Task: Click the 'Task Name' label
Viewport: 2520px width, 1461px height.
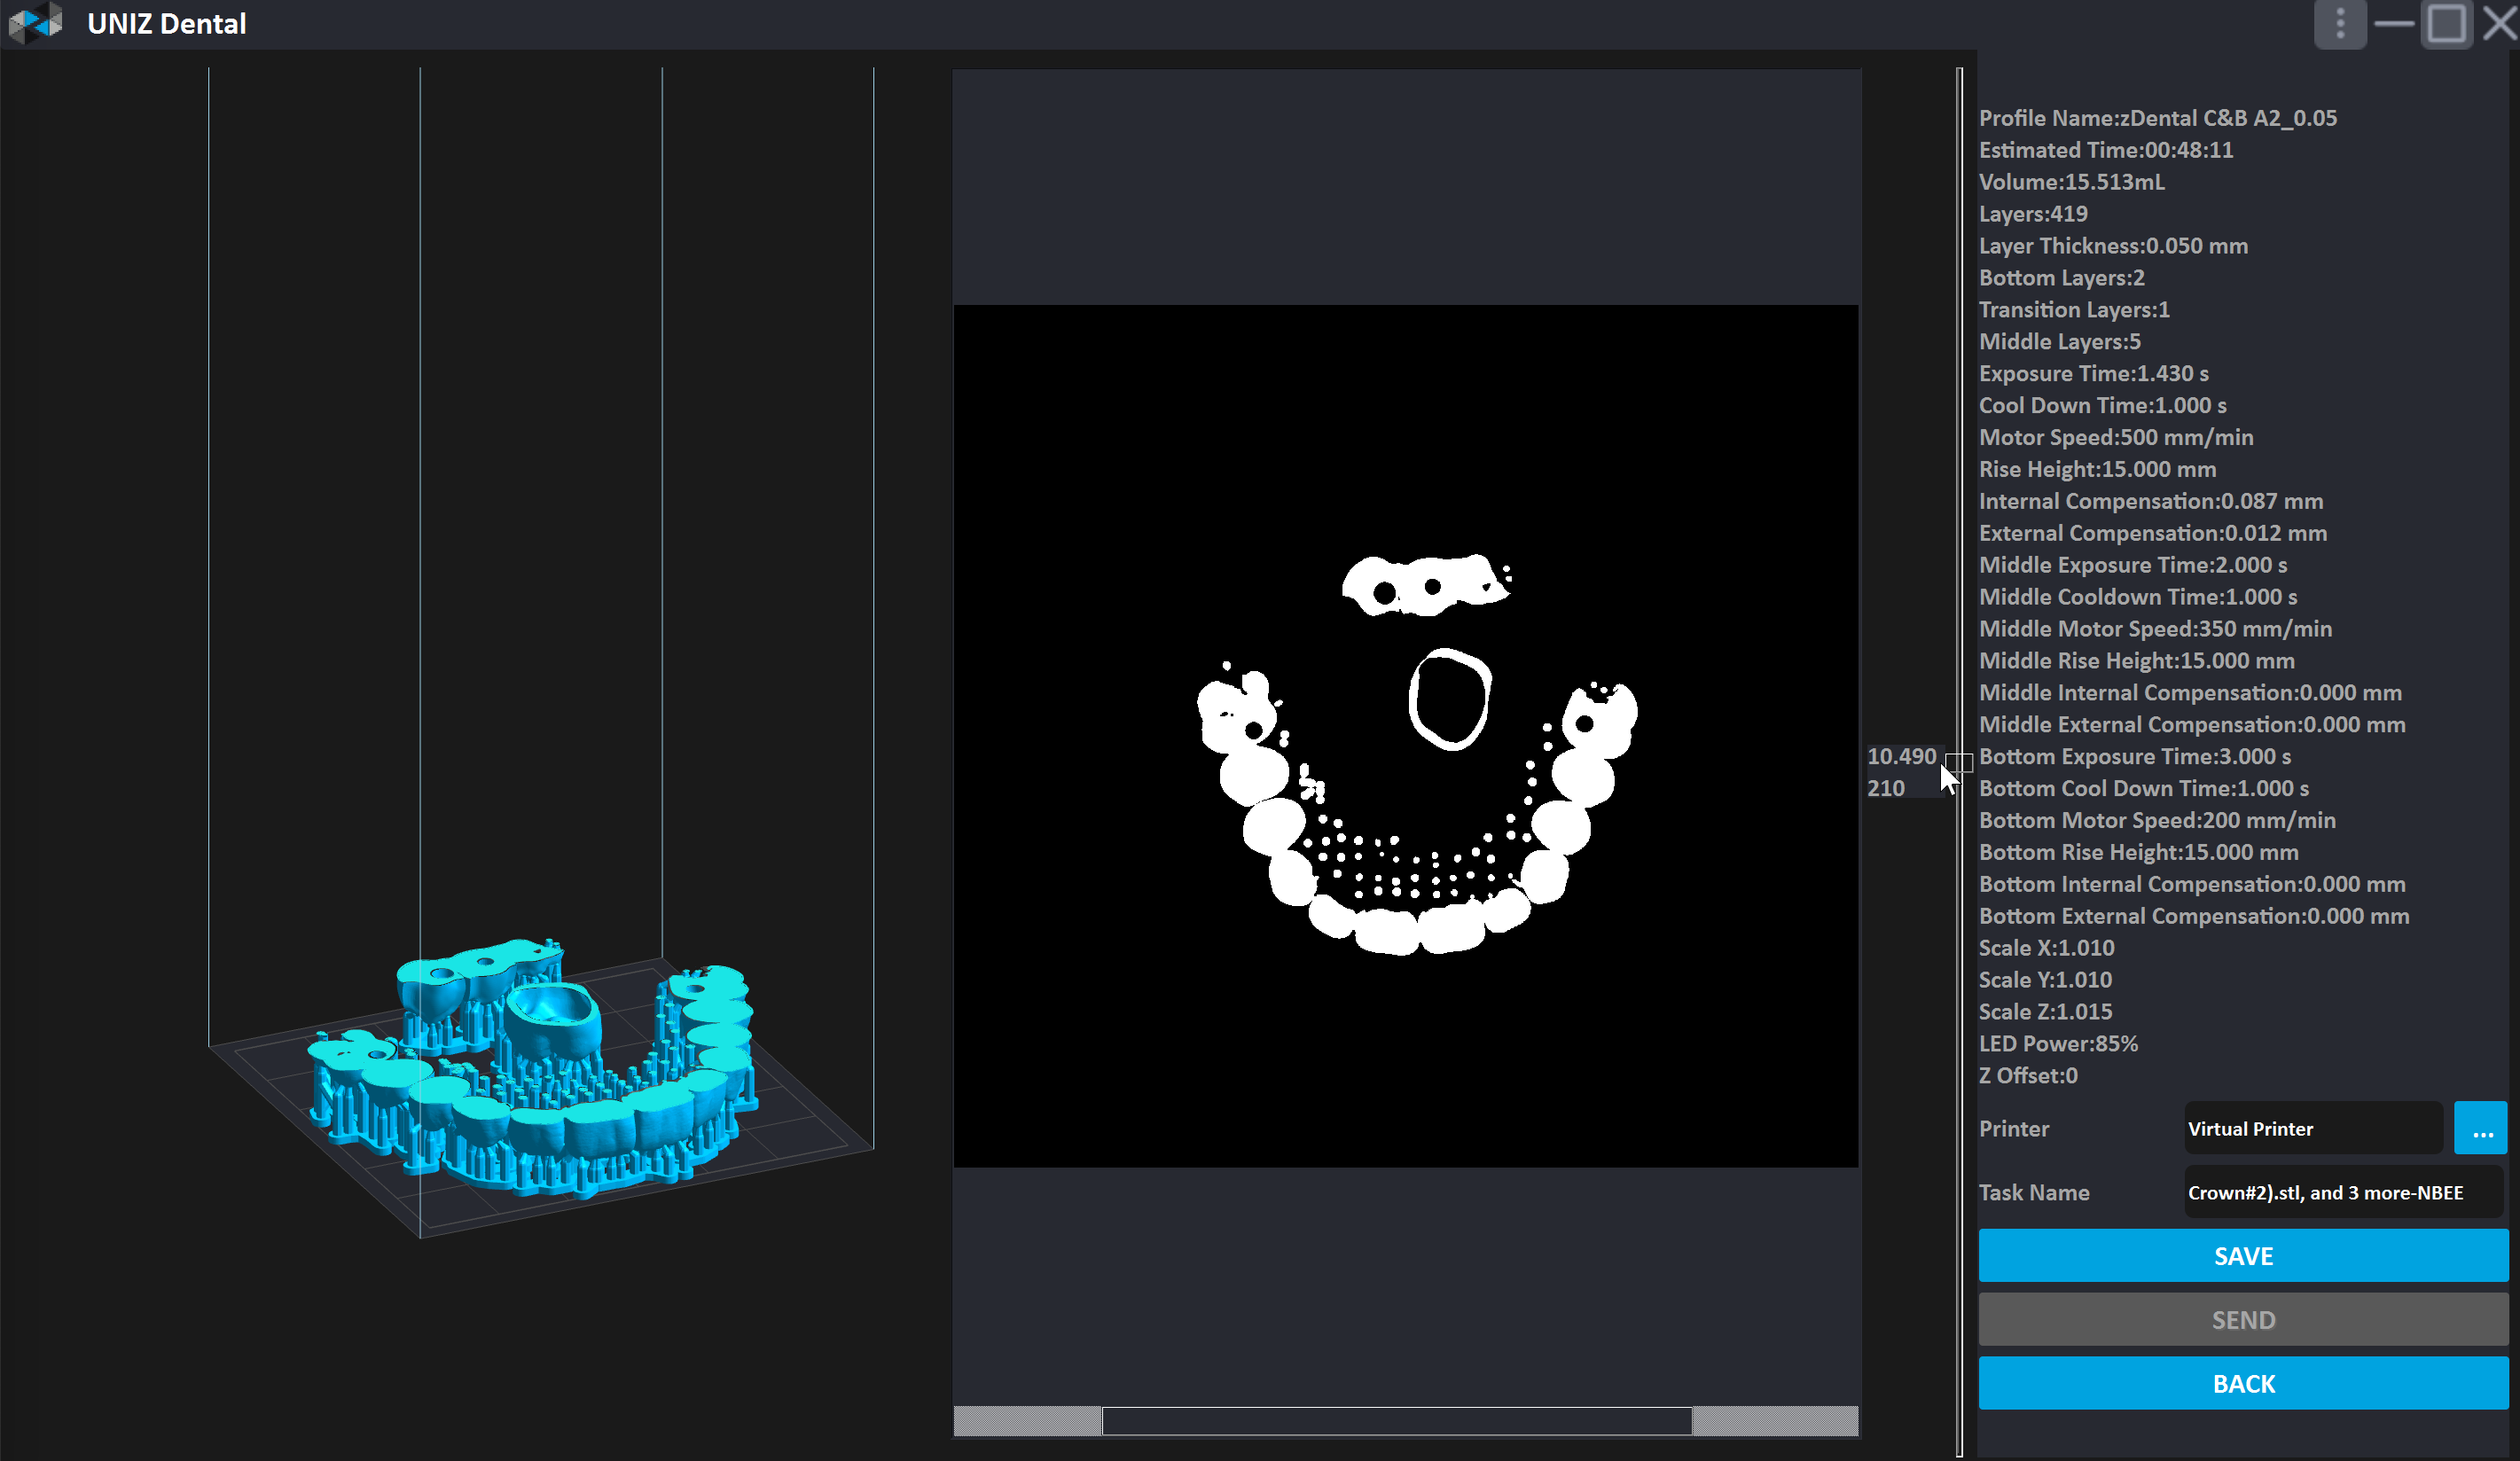Action: [2034, 1193]
